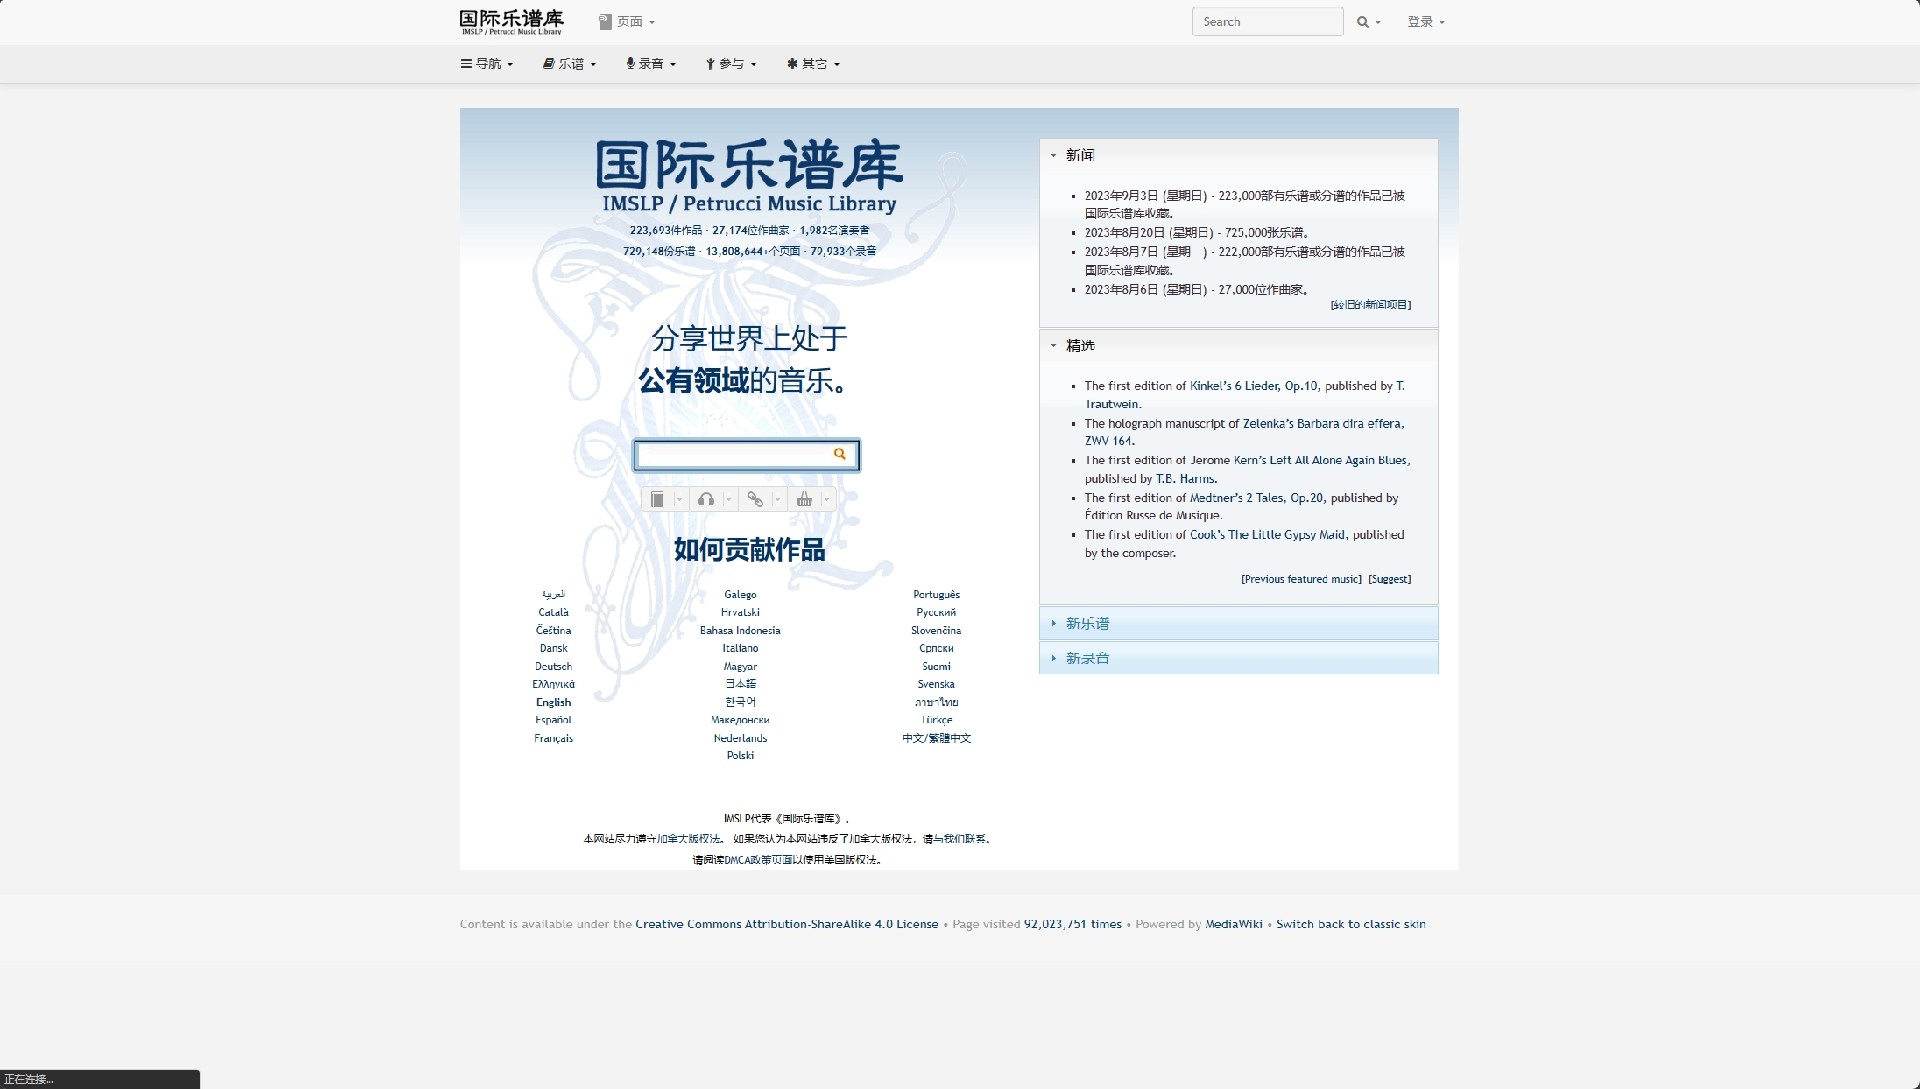This screenshot has height=1089, width=1920.
Task: Open the 其它 menu
Action: [812, 63]
